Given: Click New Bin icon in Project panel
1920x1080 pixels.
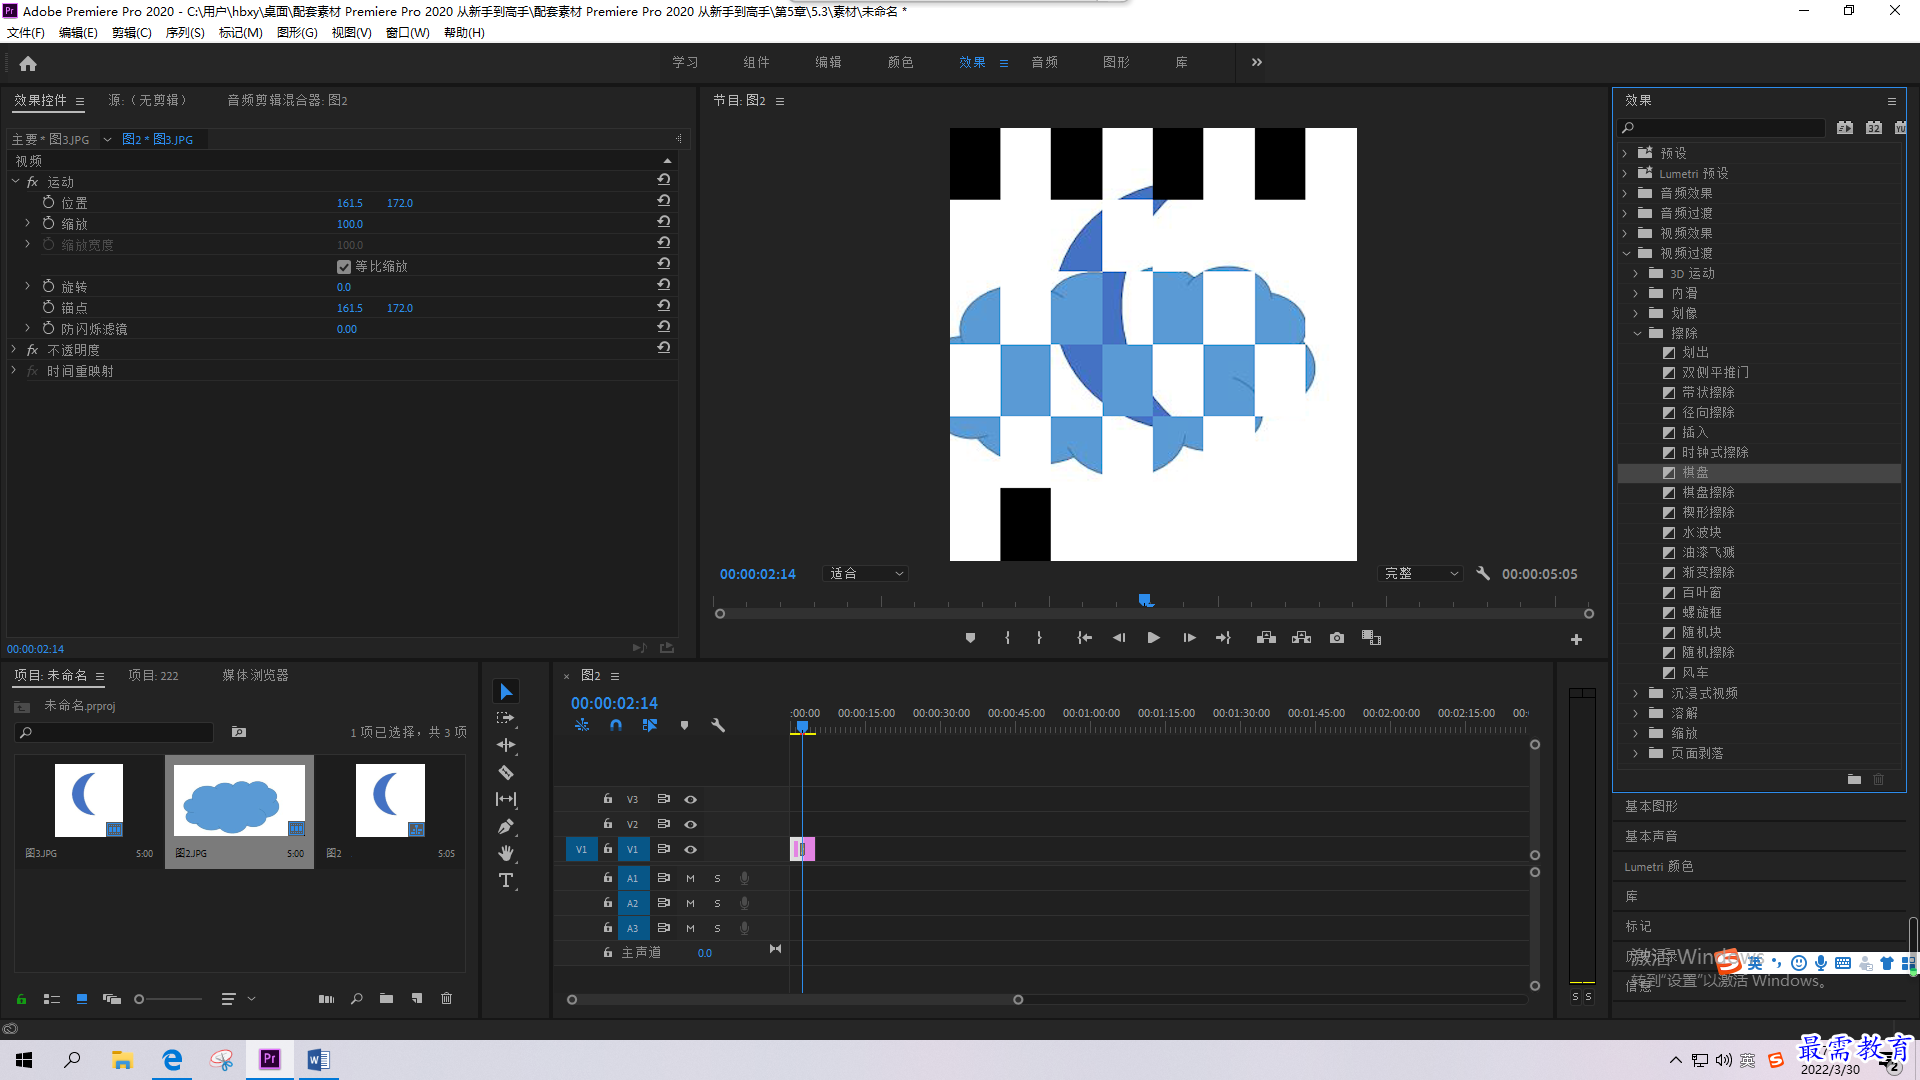Looking at the screenshot, I should pos(386,999).
